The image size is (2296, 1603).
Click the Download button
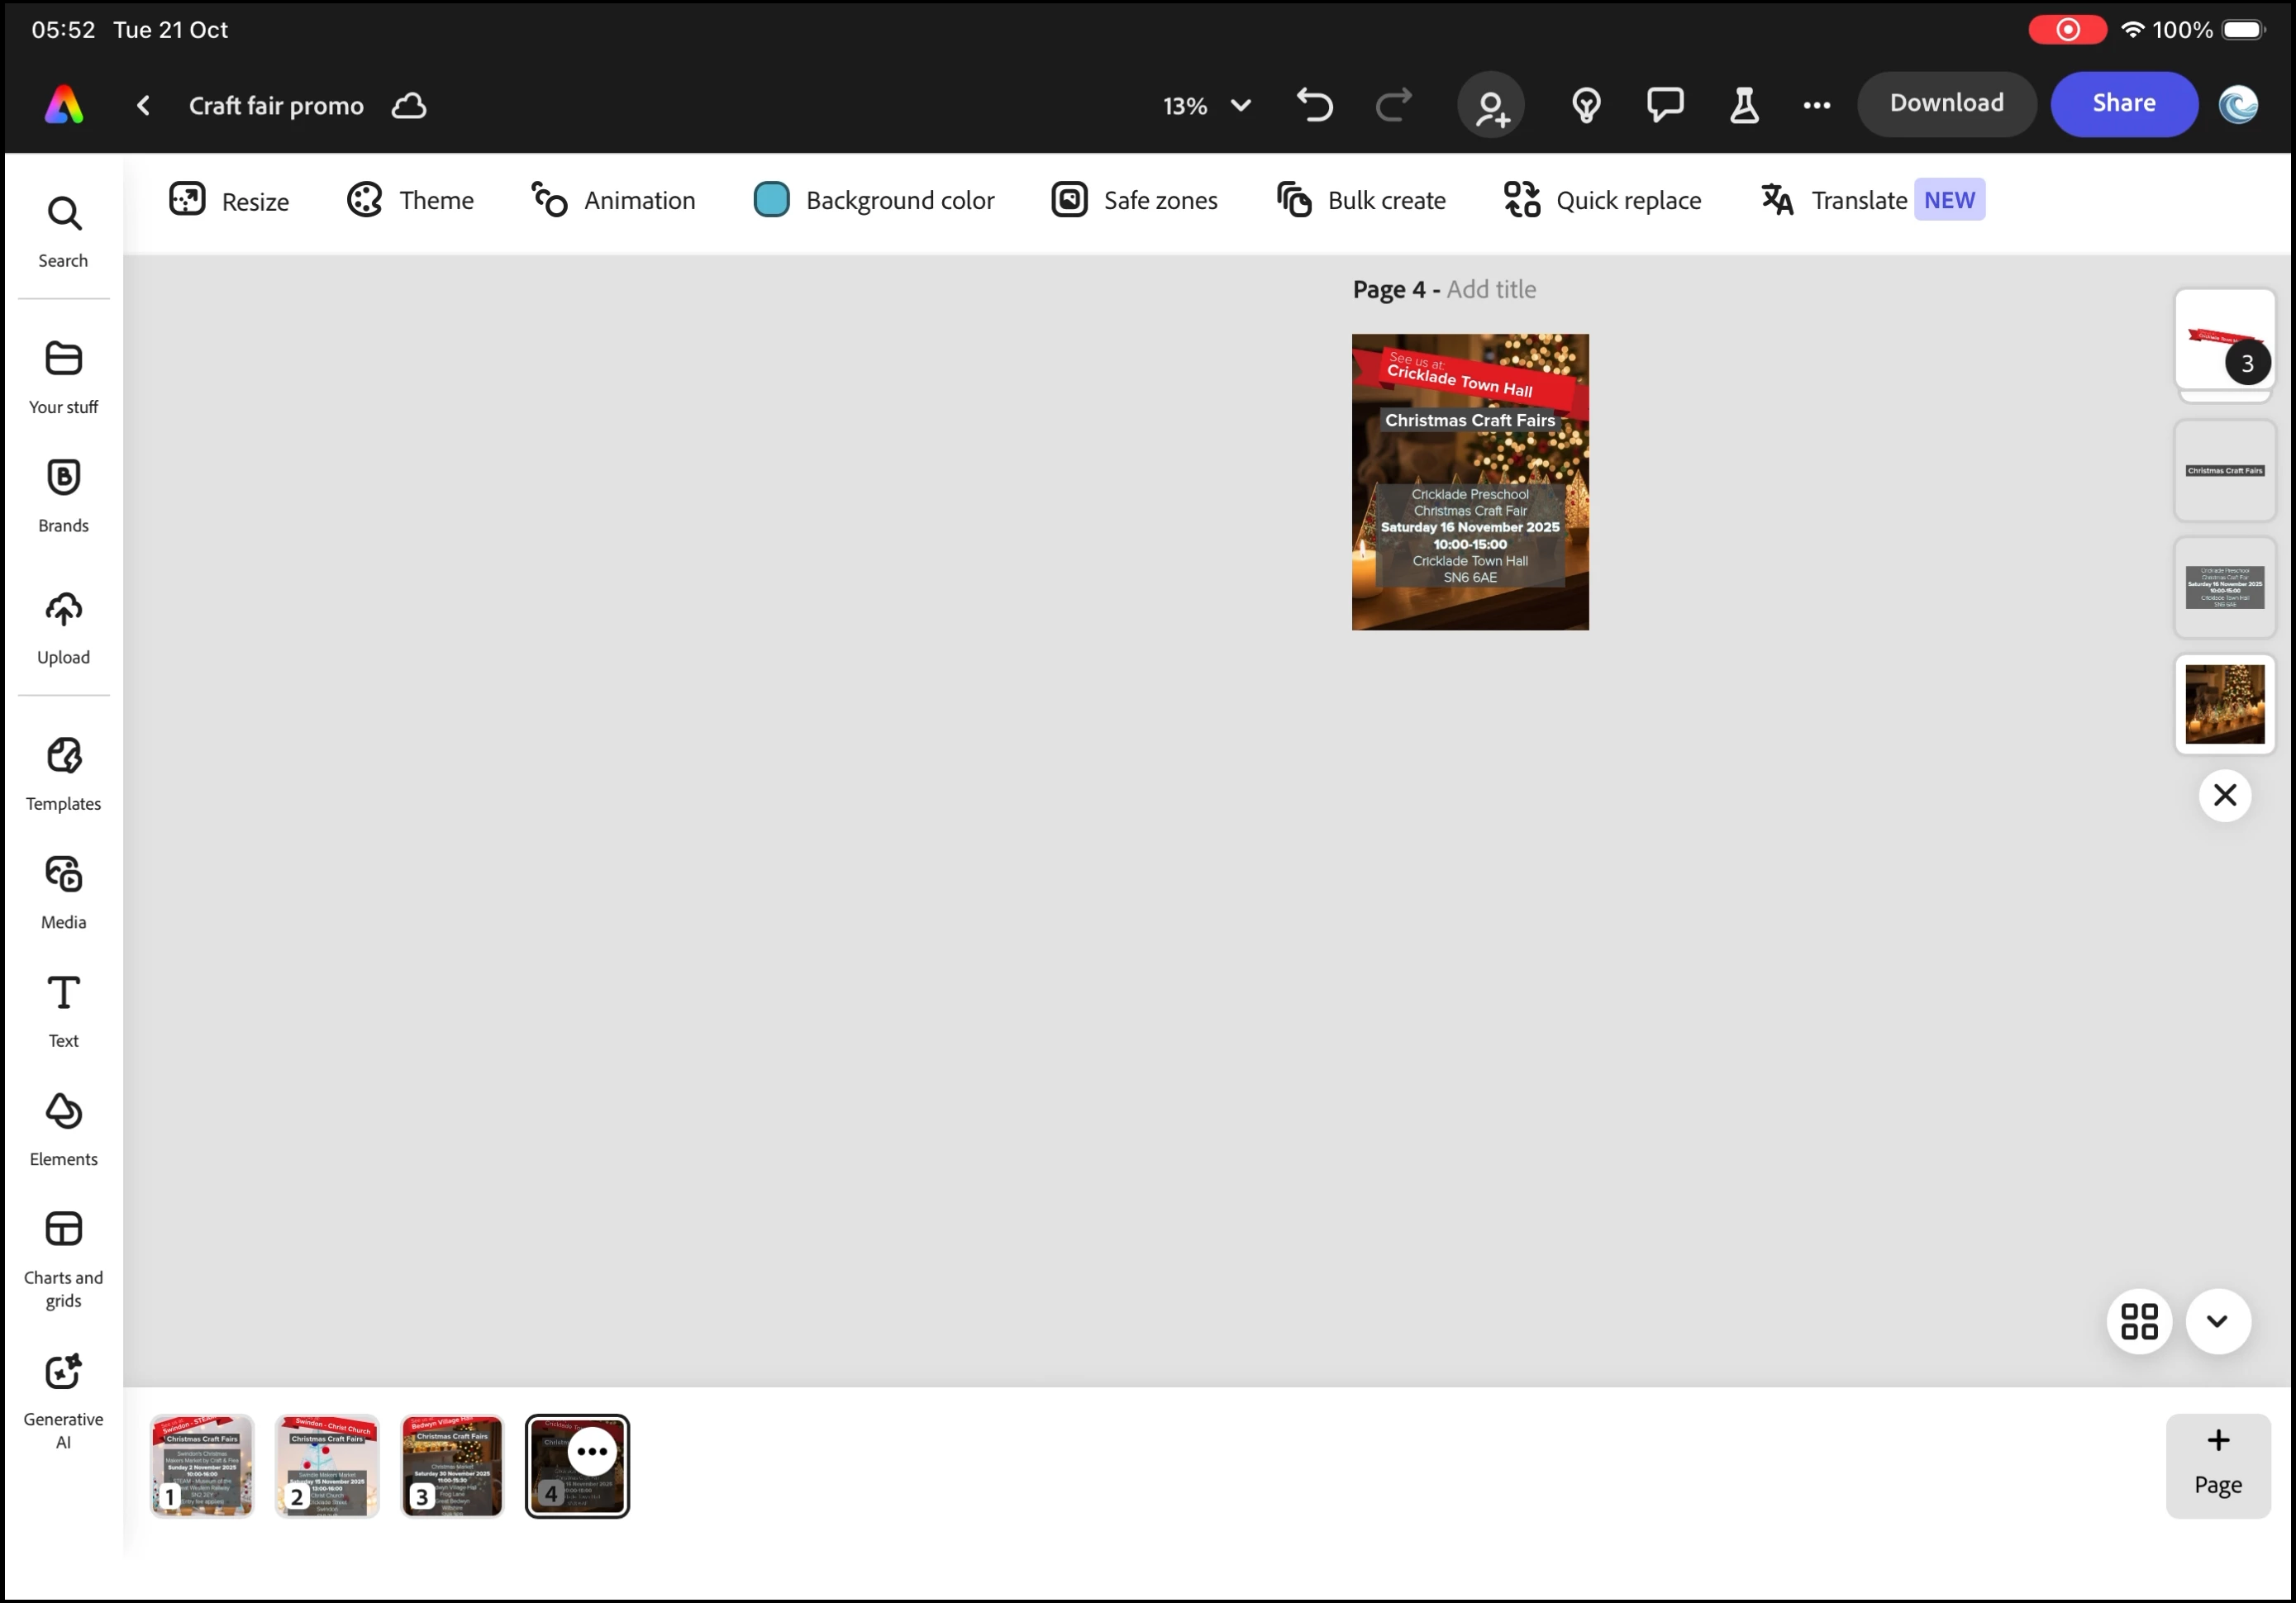(1945, 103)
